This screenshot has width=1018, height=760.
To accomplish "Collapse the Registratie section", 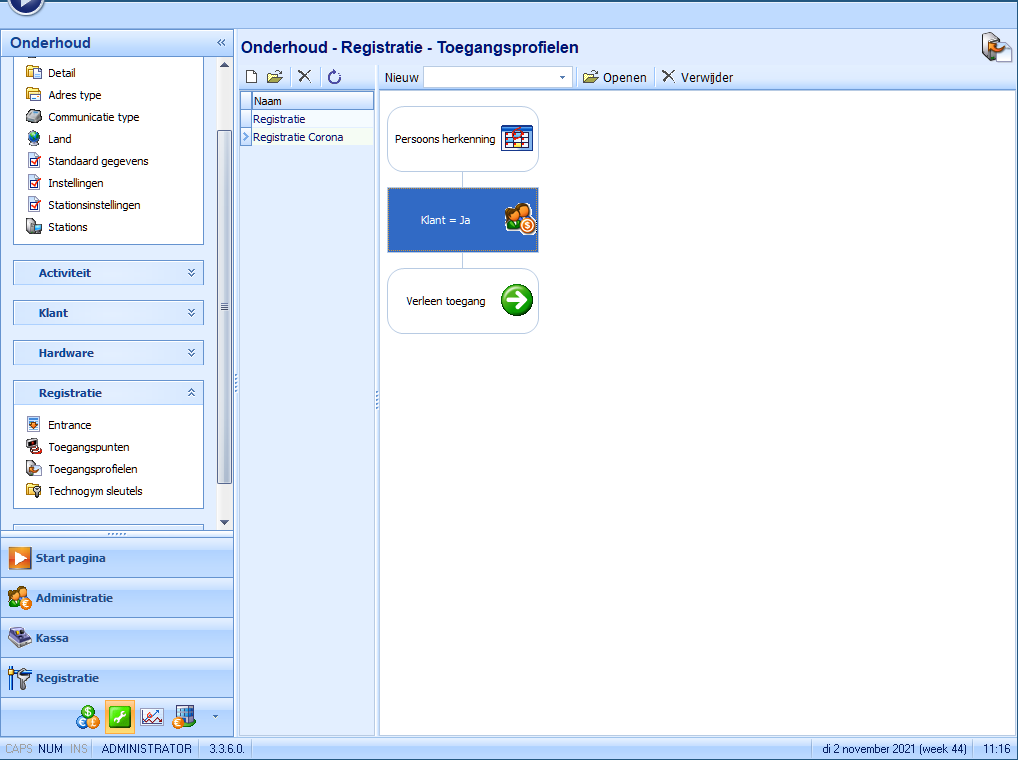I will click(x=191, y=393).
